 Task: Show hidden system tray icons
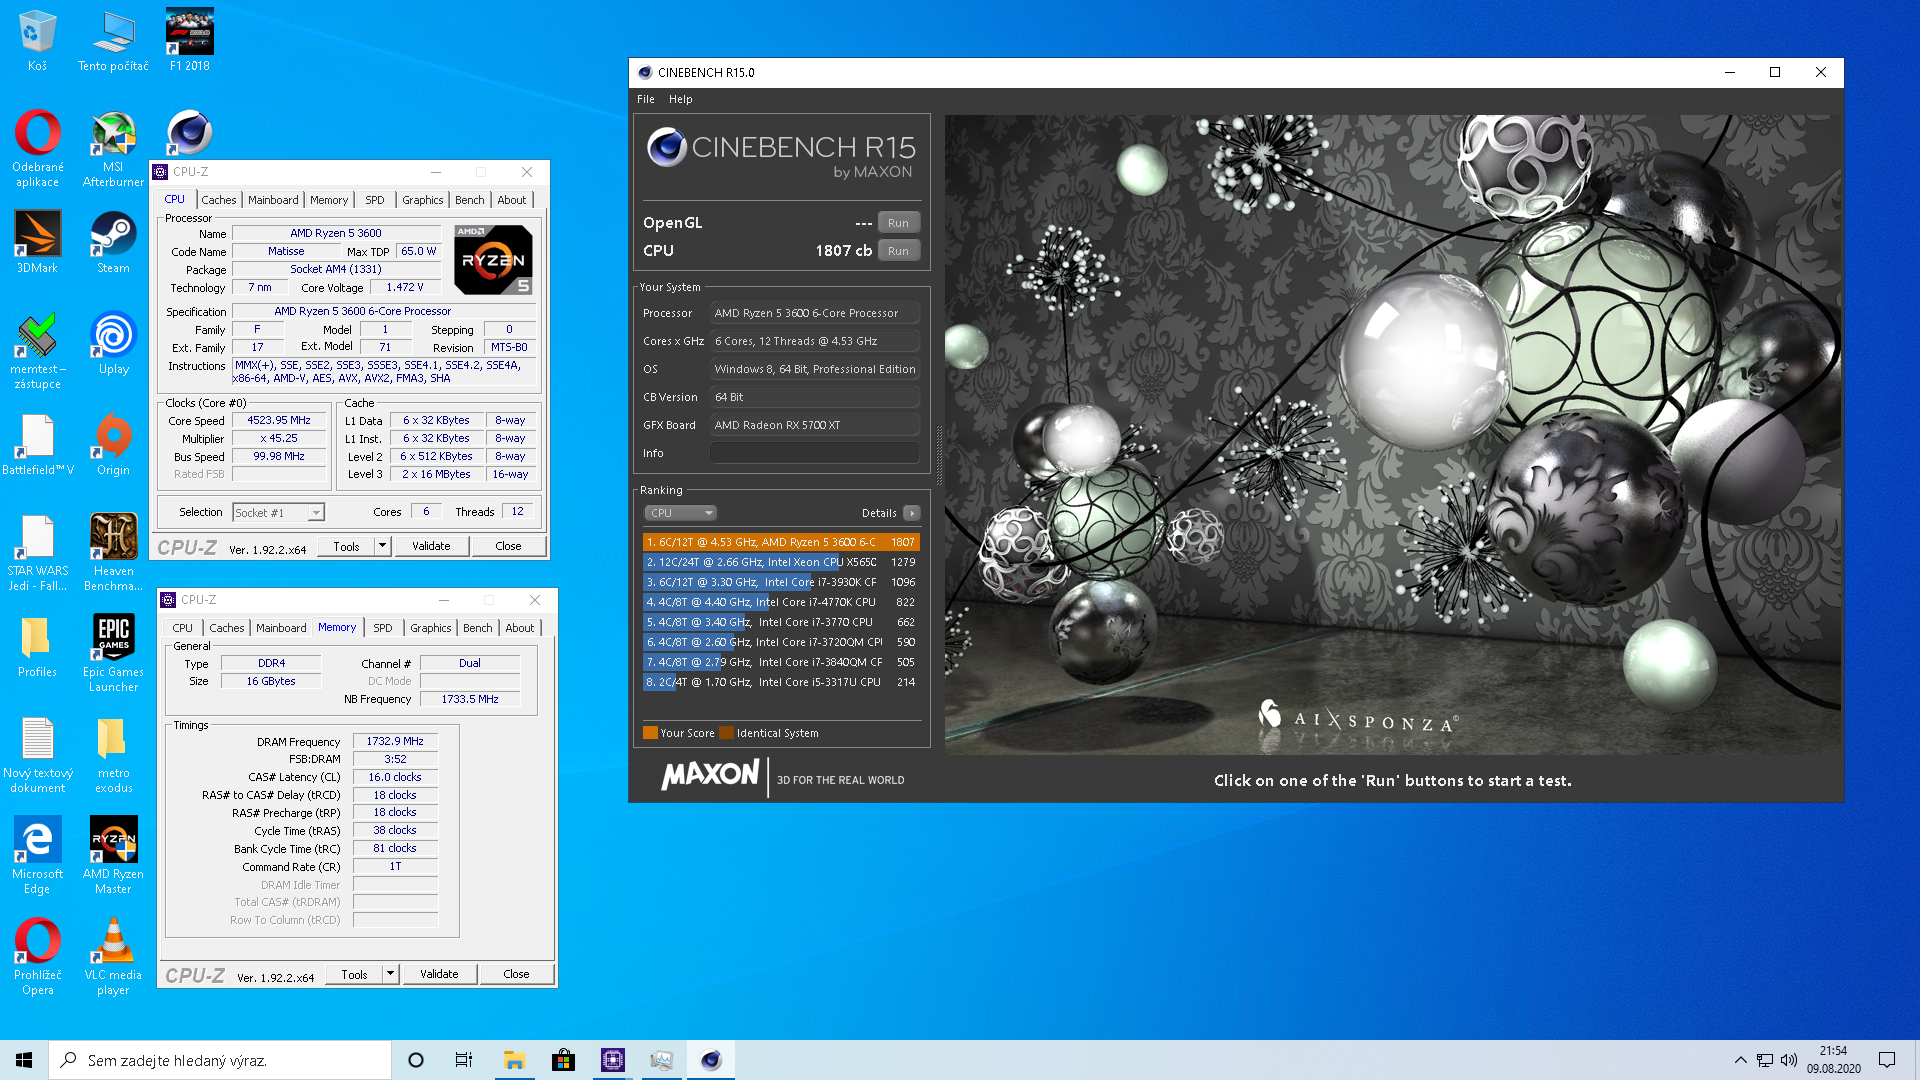(1740, 1060)
